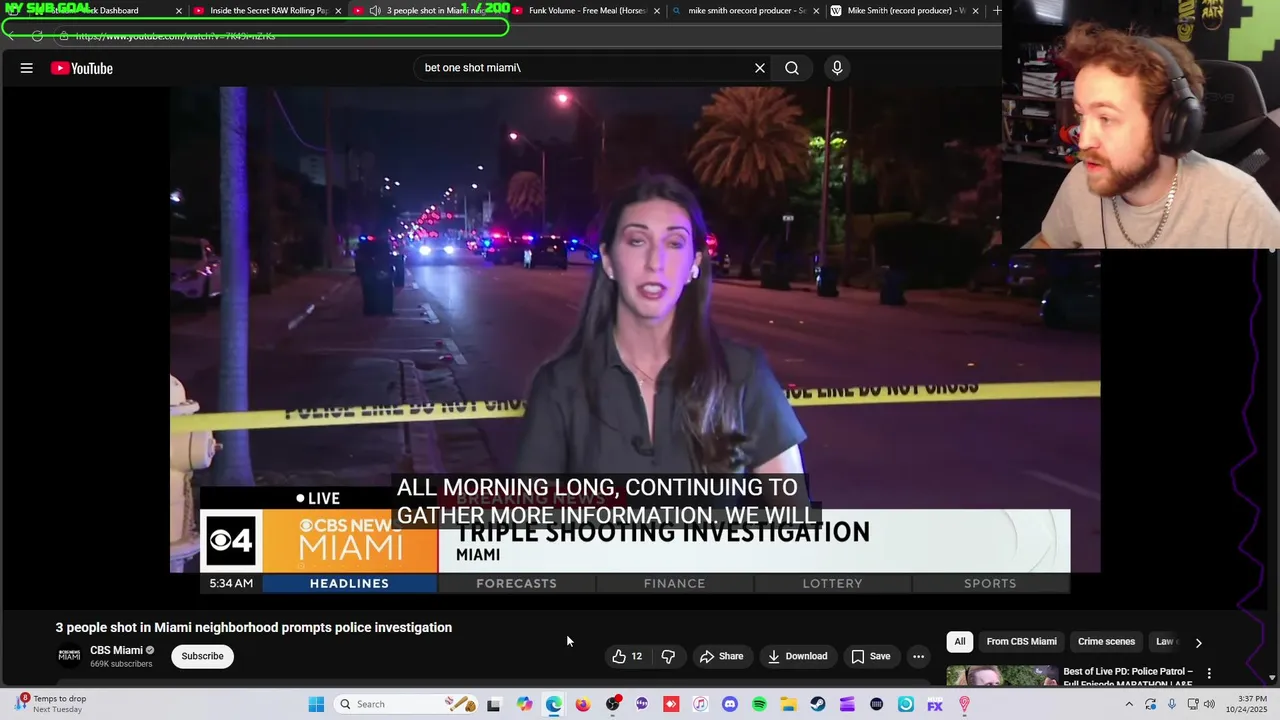Launch Discord from the taskbar

[729, 704]
